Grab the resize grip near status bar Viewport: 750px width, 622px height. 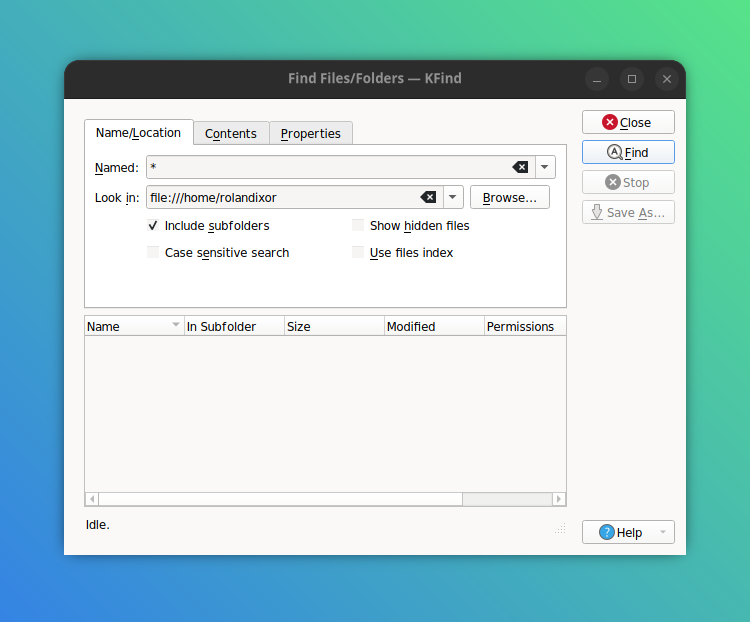tap(560, 528)
